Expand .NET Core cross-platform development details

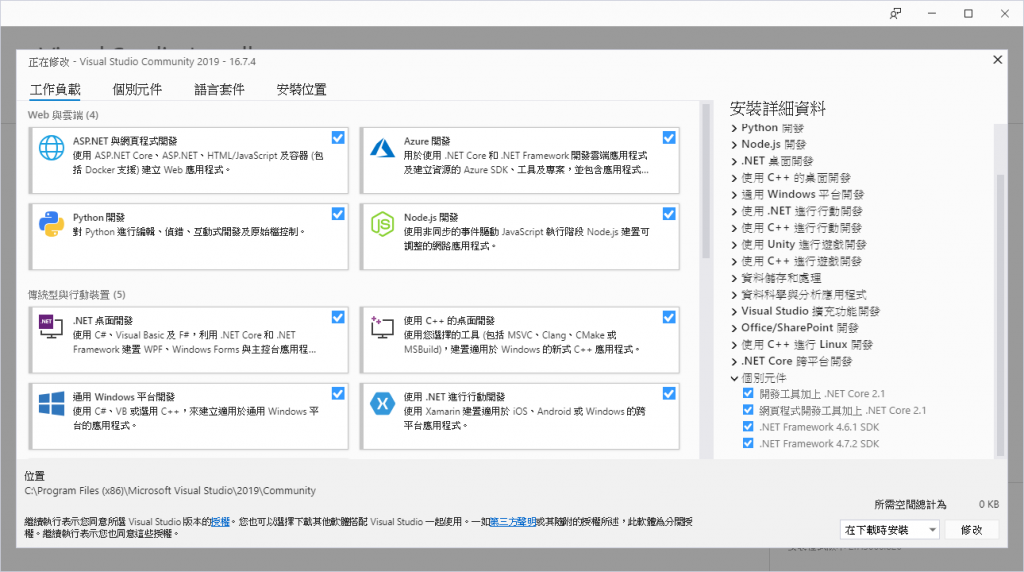pos(734,361)
